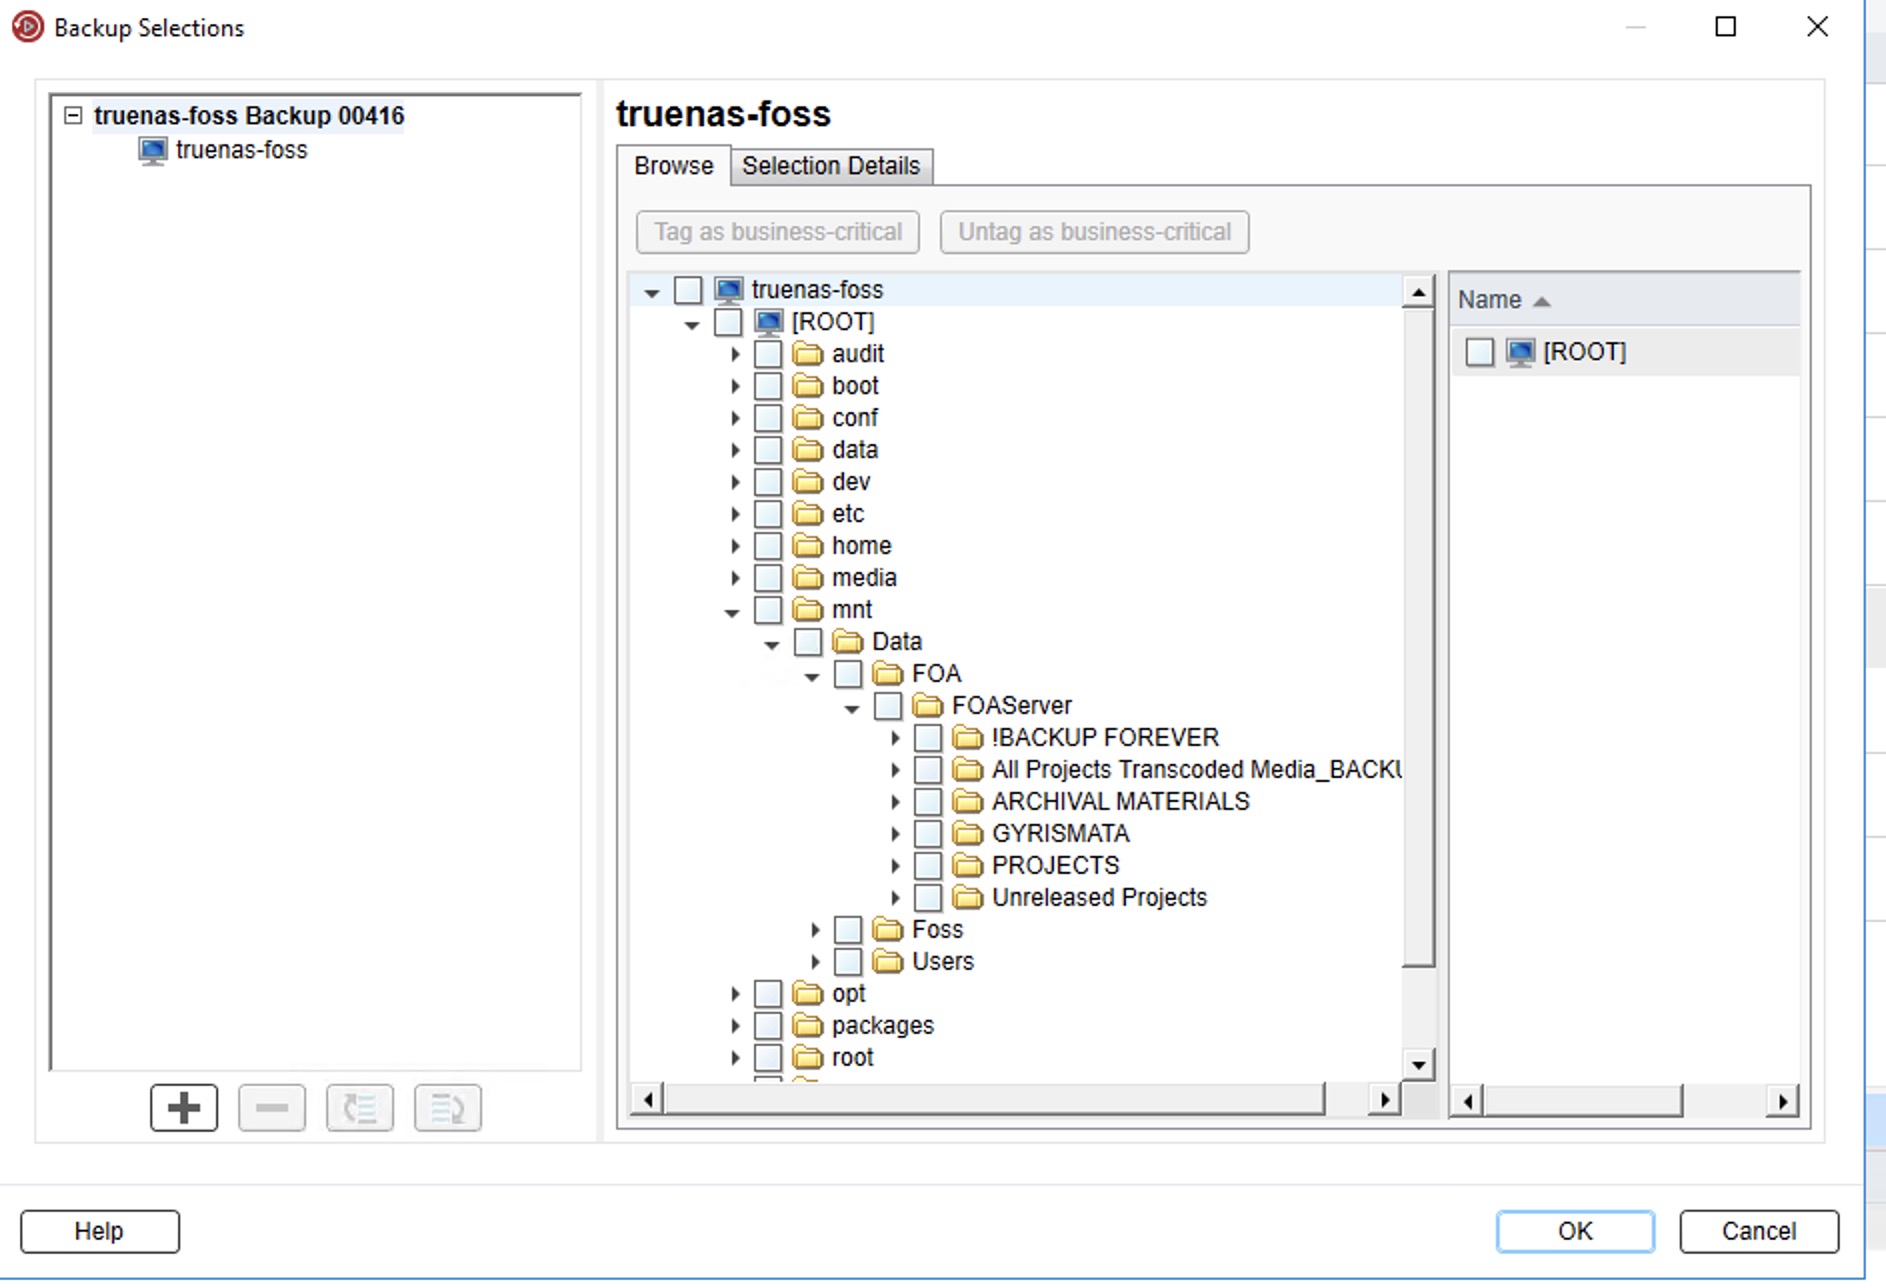Image resolution: width=1886 pixels, height=1288 pixels.
Task: Click the [ROOT] computer icon in Name pane
Action: (1520, 352)
